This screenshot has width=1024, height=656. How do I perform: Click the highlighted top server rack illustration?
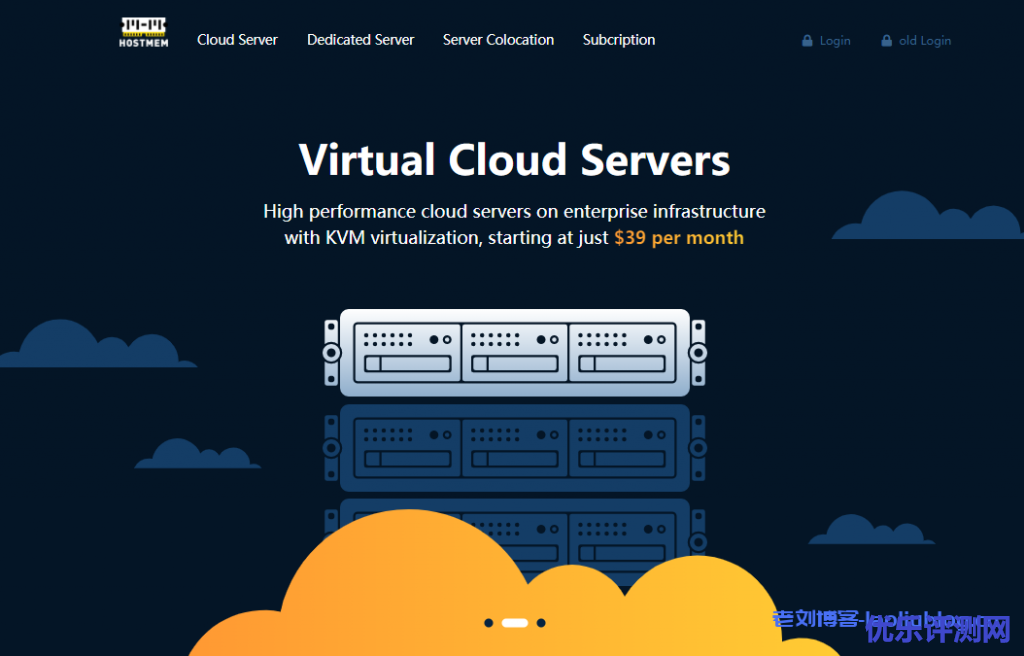[514, 353]
